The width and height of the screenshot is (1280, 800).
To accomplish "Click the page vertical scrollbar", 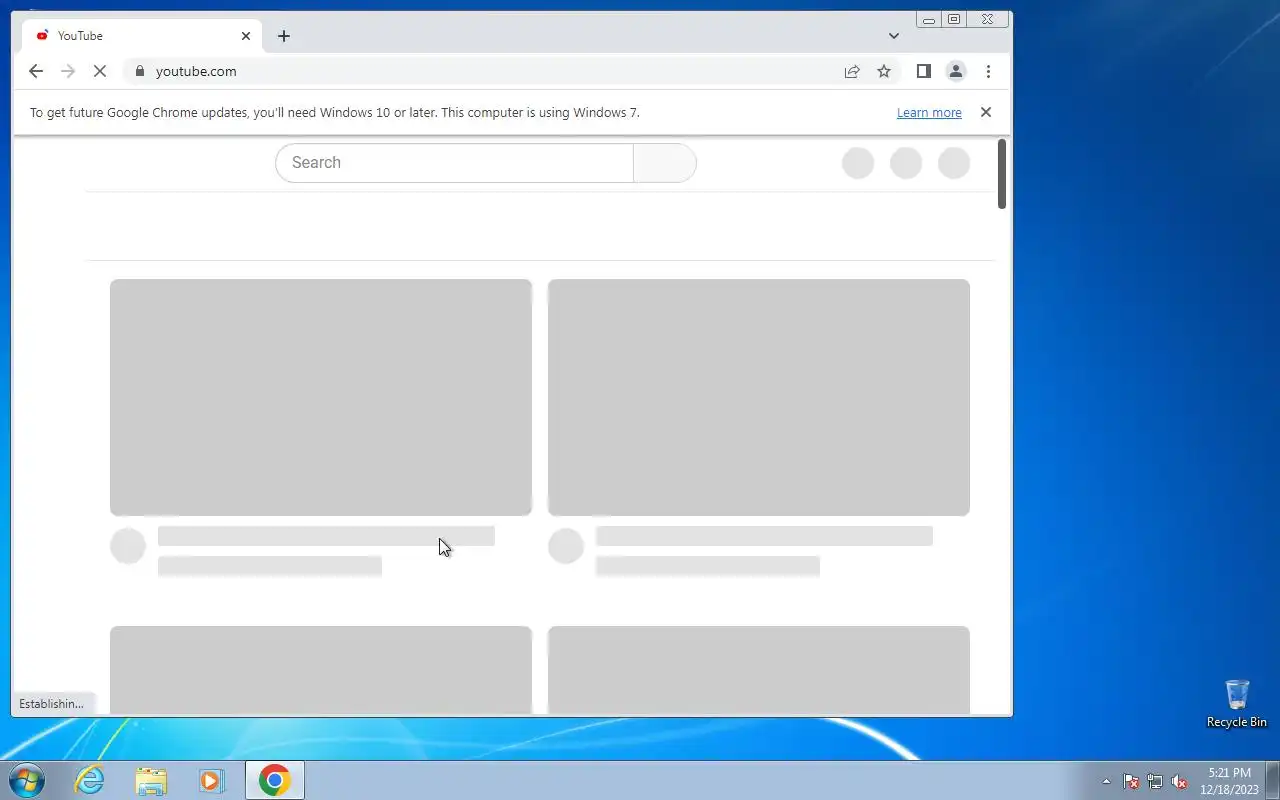I will pos(1002,174).
